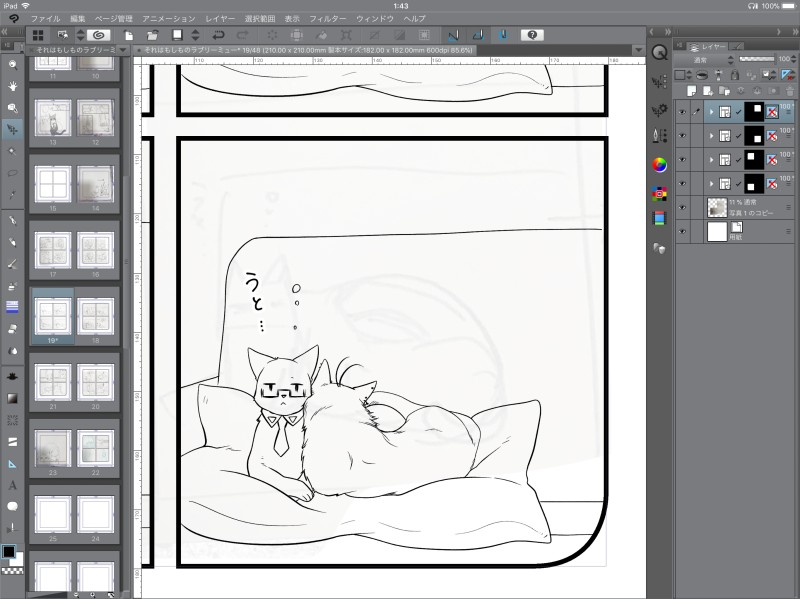This screenshot has width=800, height=599.
Task: Open the ファイル menu
Action: pos(45,18)
